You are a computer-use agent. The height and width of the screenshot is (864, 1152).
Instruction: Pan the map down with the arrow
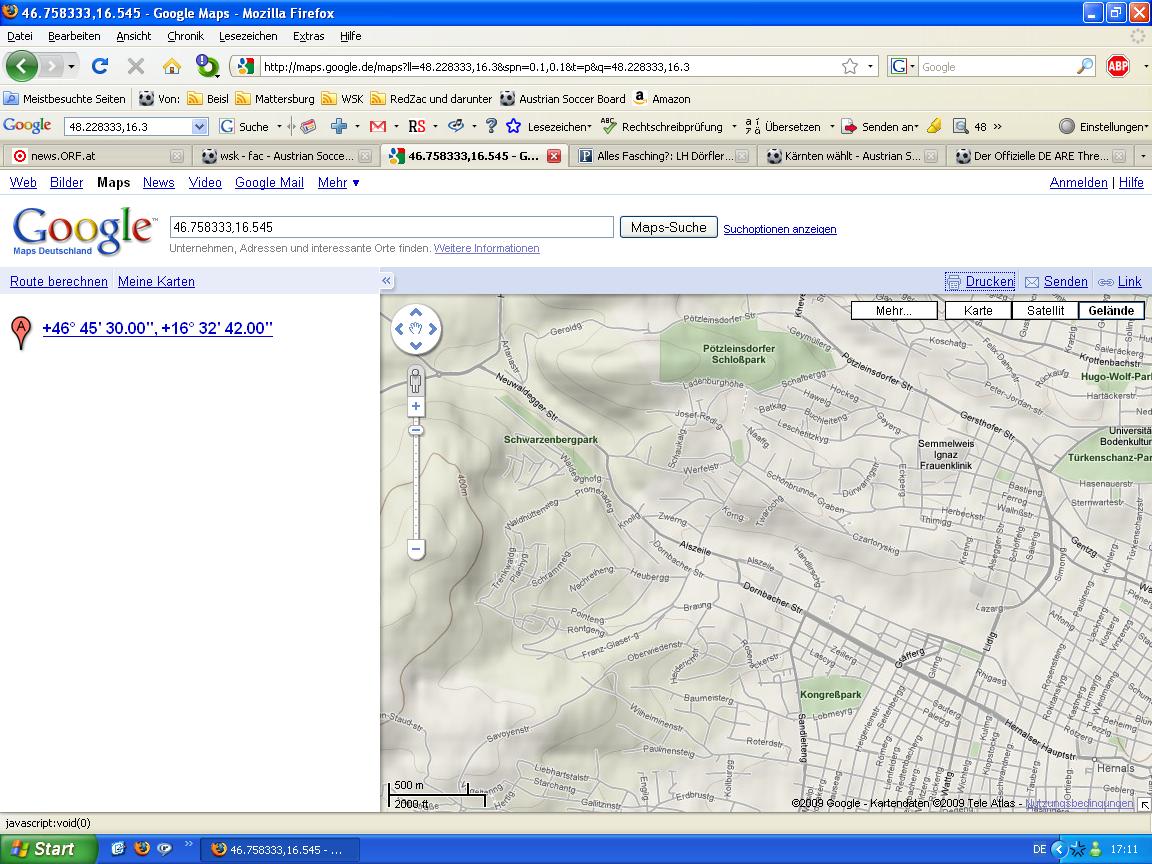(416, 346)
